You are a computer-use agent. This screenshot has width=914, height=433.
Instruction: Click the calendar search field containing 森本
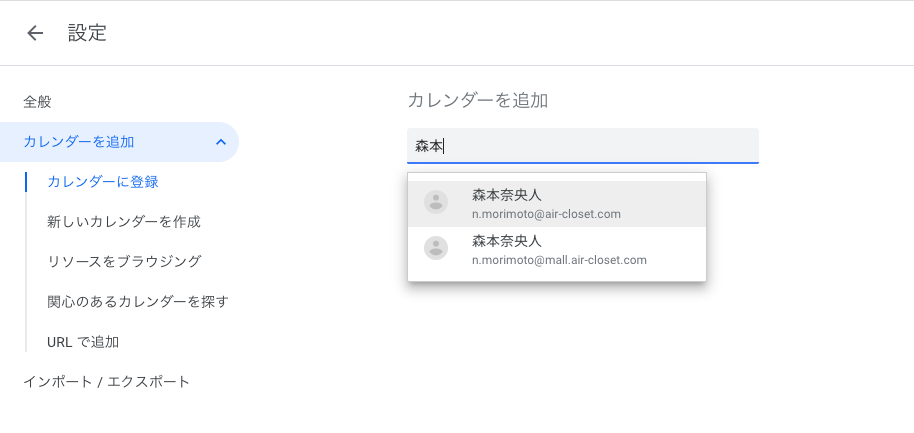click(x=582, y=146)
